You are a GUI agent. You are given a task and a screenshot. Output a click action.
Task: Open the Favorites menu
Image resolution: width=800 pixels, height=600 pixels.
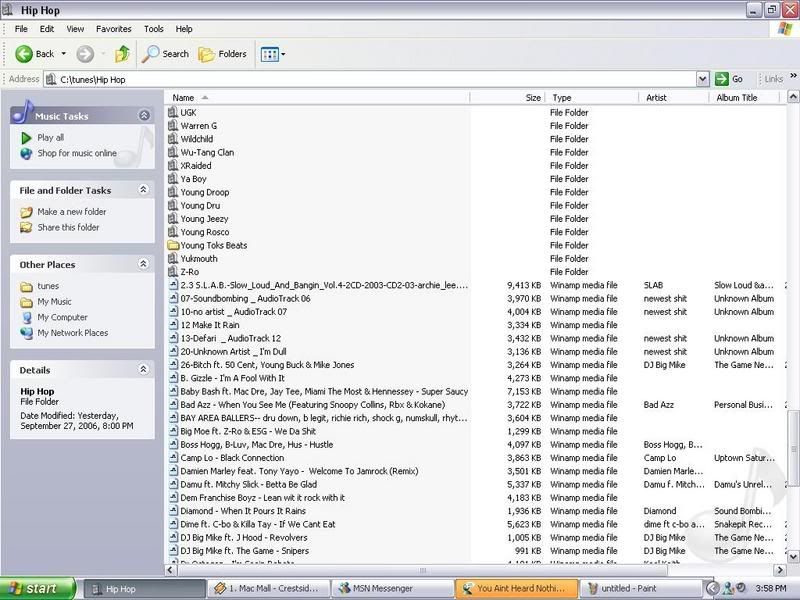click(x=113, y=29)
